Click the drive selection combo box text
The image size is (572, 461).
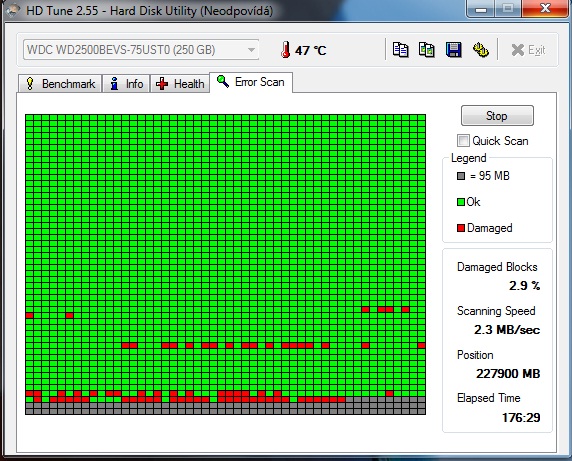click(x=121, y=50)
